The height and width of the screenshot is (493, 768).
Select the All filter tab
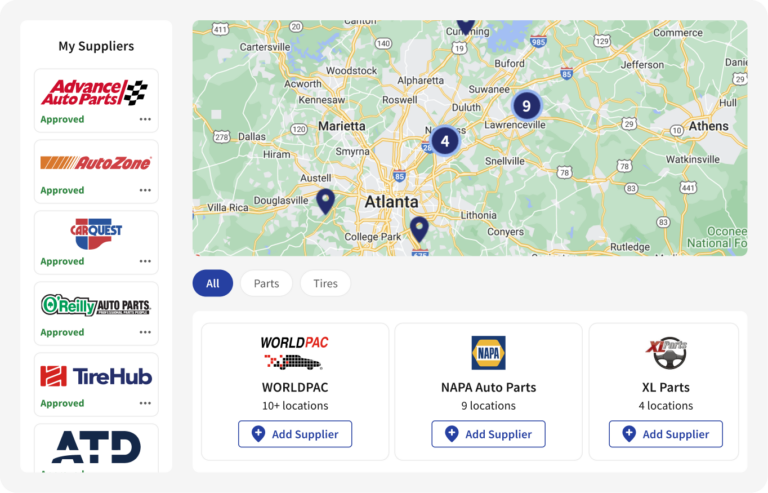tap(213, 283)
